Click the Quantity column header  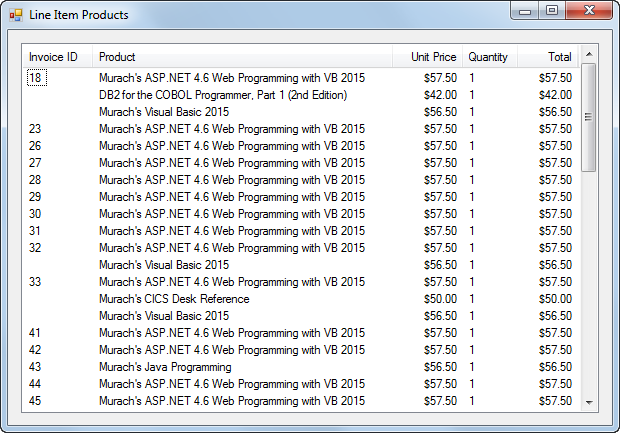click(x=490, y=57)
